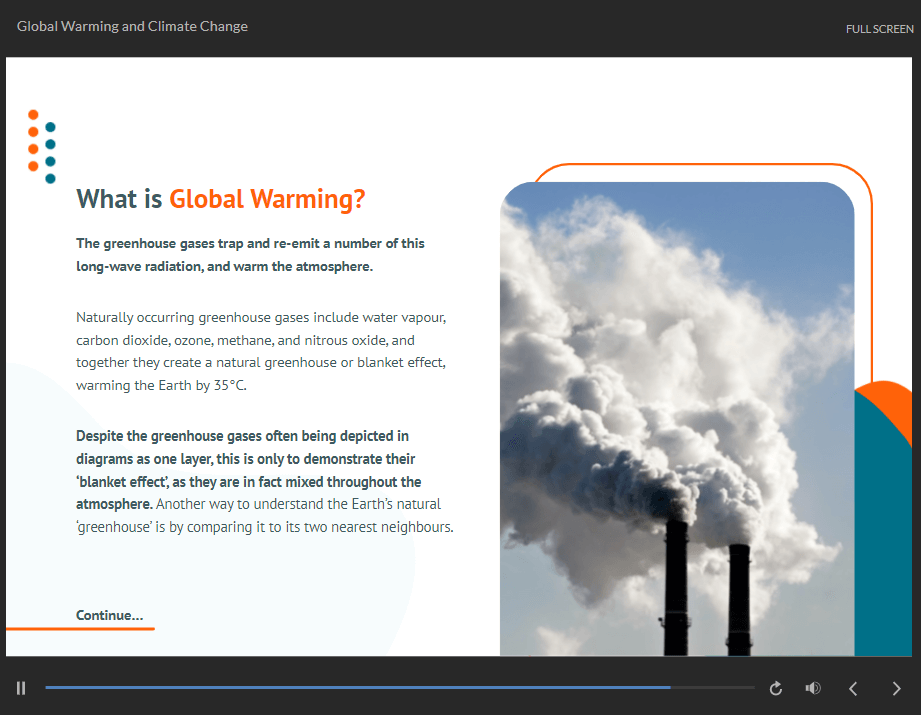Pause the slide playback

pos(21,688)
